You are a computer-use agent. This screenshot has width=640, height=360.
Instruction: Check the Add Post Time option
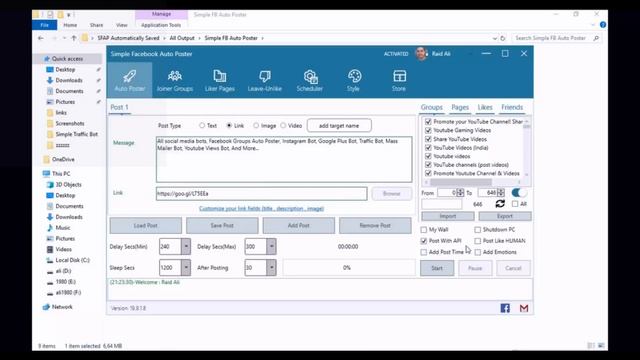coord(424,252)
